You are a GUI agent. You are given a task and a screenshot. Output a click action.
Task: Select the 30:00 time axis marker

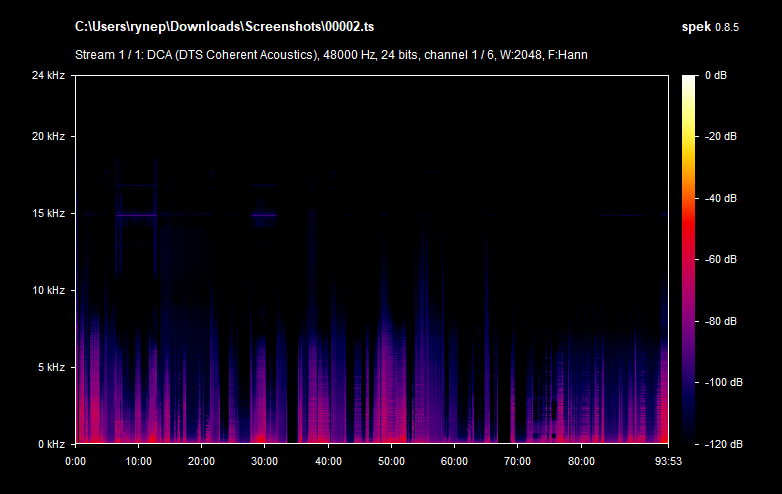[265, 461]
